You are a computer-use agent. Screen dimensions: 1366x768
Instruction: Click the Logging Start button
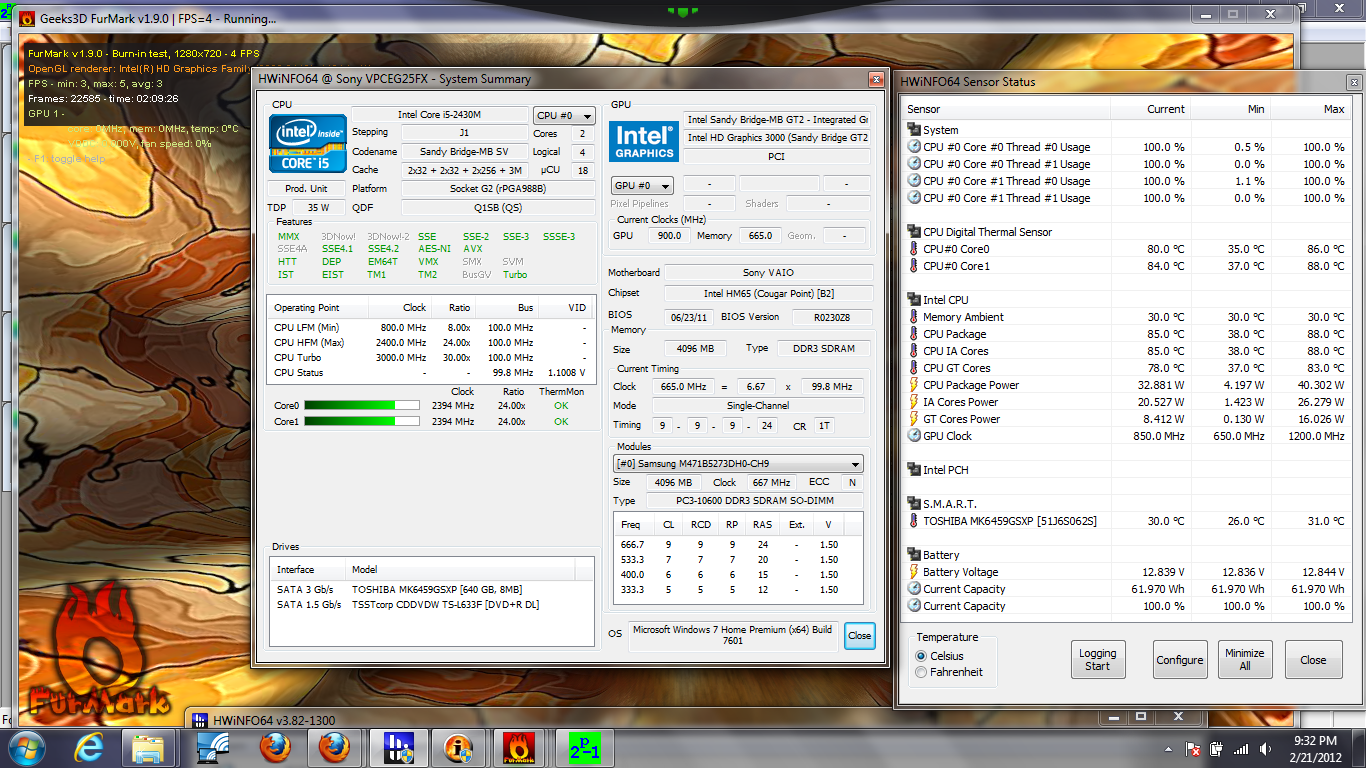[1097, 660]
